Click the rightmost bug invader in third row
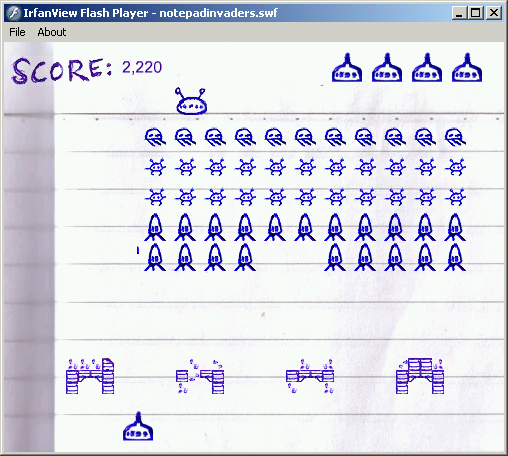Screen dimensions: 508x456 tap(455, 197)
